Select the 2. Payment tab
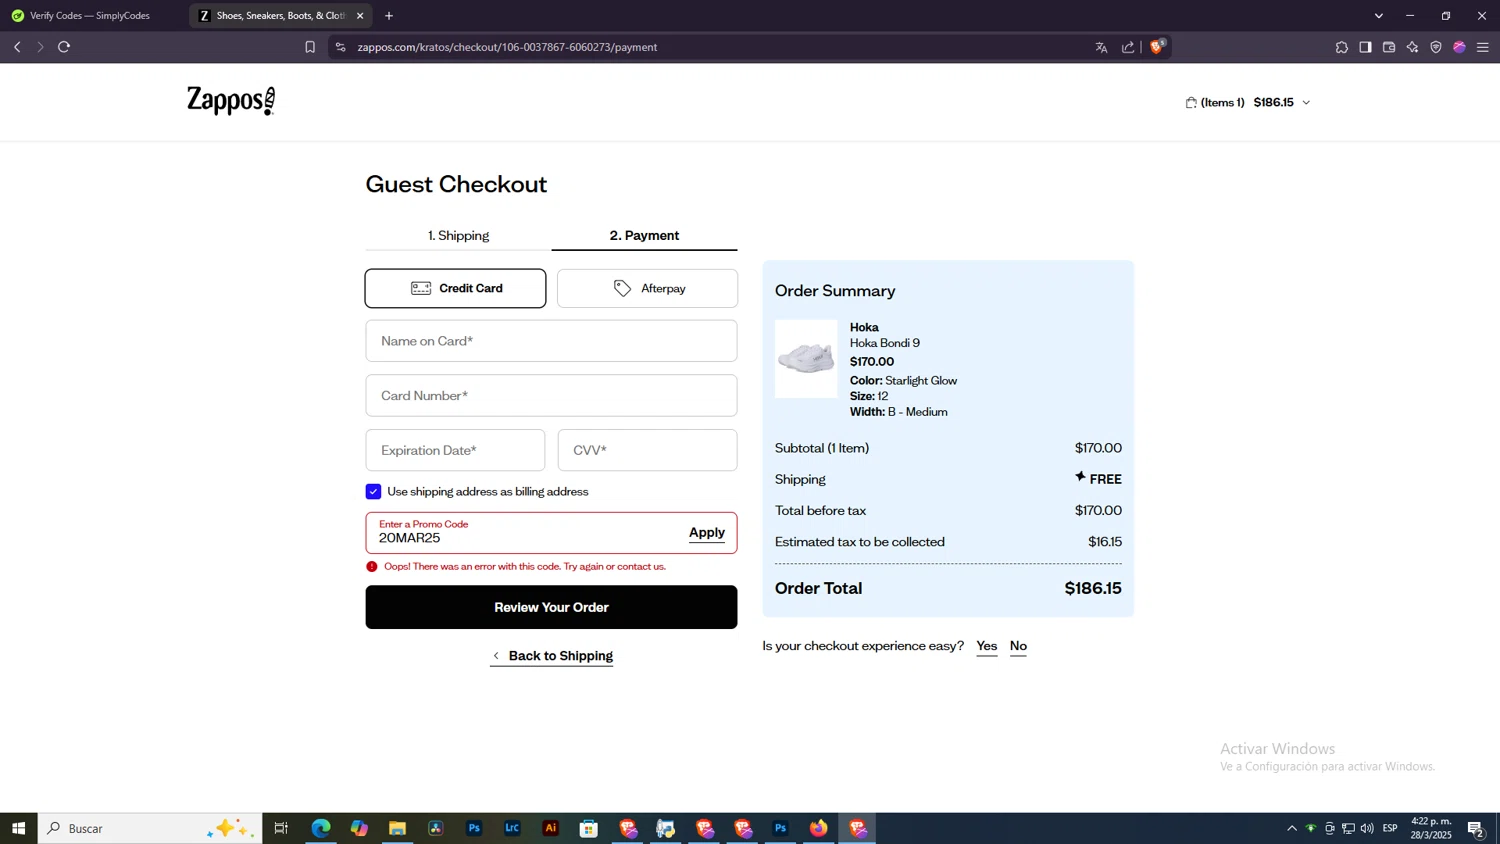1500x844 pixels. pyautogui.click(x=644, y=236)
